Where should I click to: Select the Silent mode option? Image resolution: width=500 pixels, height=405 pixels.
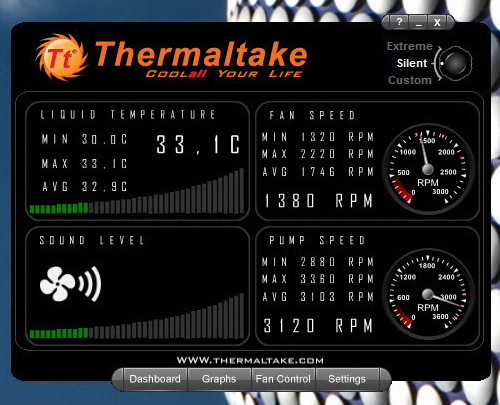tap(412, 63)
